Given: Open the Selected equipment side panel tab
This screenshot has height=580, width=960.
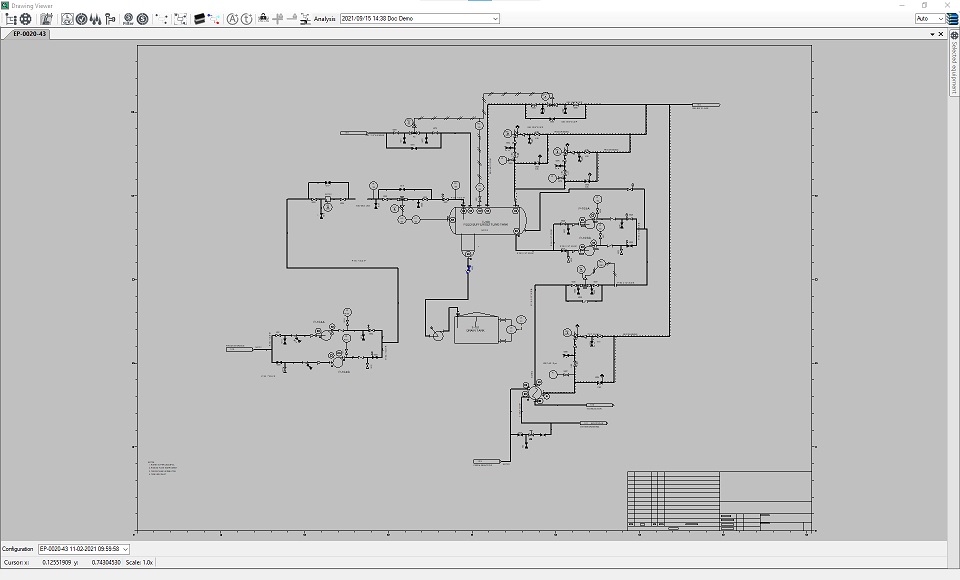Looking at the screenshot, I should [953, 70].
